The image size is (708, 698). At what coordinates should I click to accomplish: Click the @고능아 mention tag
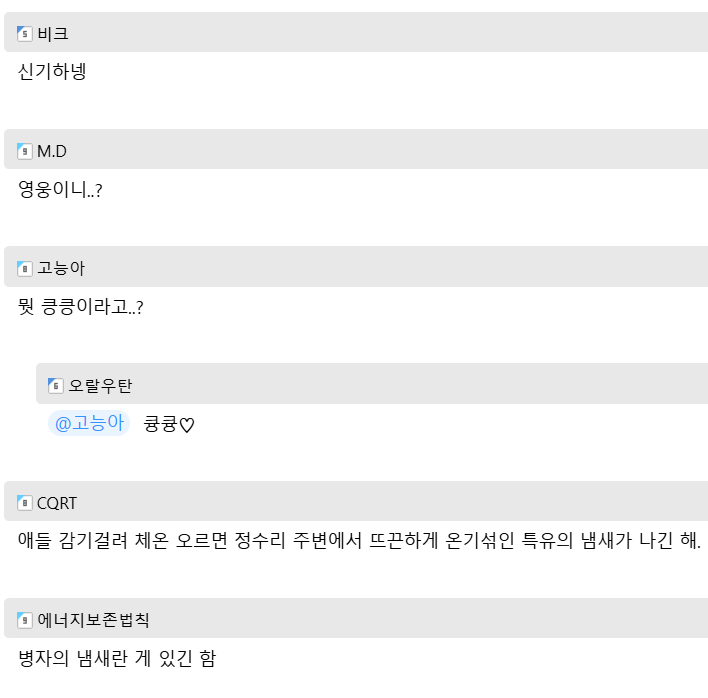pyautogui.click(x=89, y=424)
